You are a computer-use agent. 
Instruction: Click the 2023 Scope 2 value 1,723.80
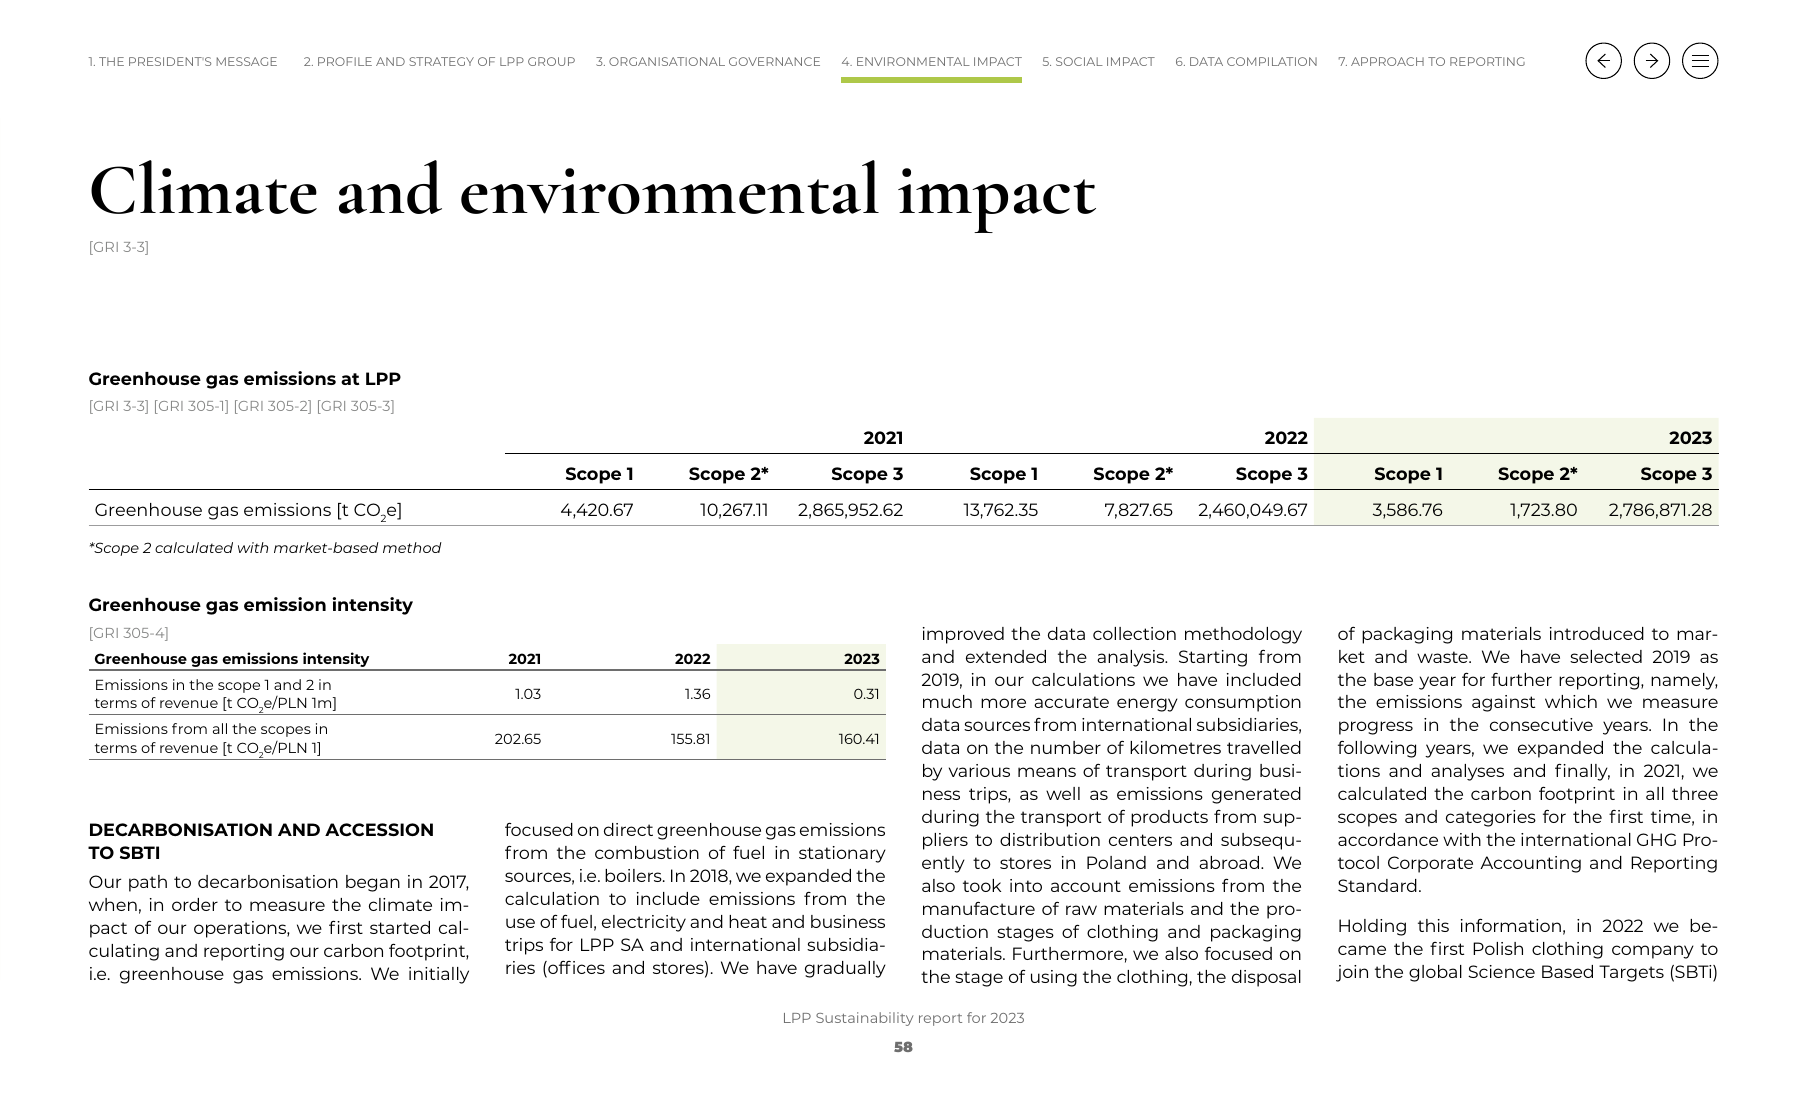tap(1543, 510)
